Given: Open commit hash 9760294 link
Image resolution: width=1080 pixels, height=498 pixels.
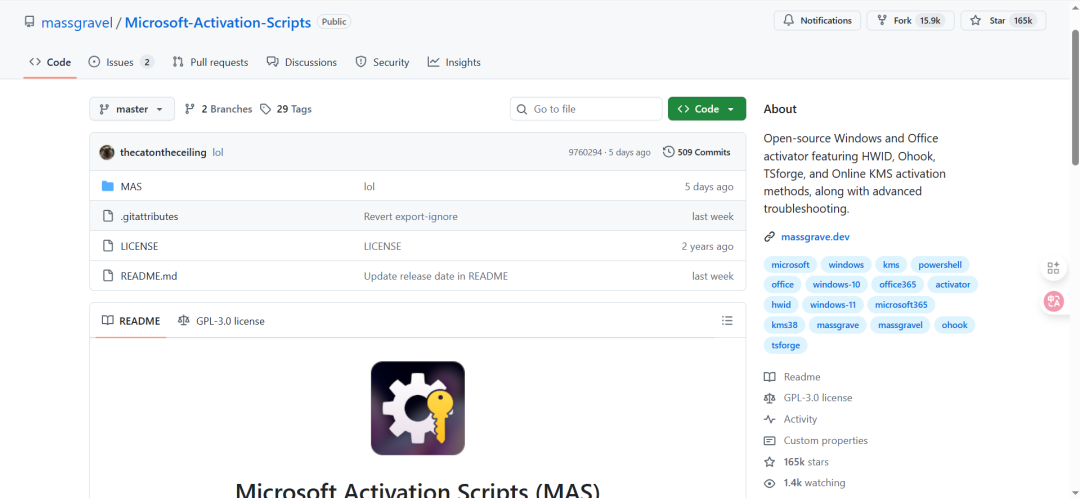Looking at the screenshot, I should 585,152.
